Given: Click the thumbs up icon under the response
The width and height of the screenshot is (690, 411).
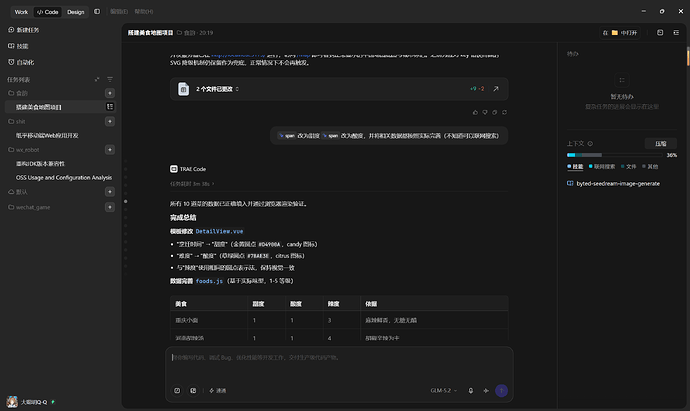Looking at the screenshot, I should click(x=475, y=112).
